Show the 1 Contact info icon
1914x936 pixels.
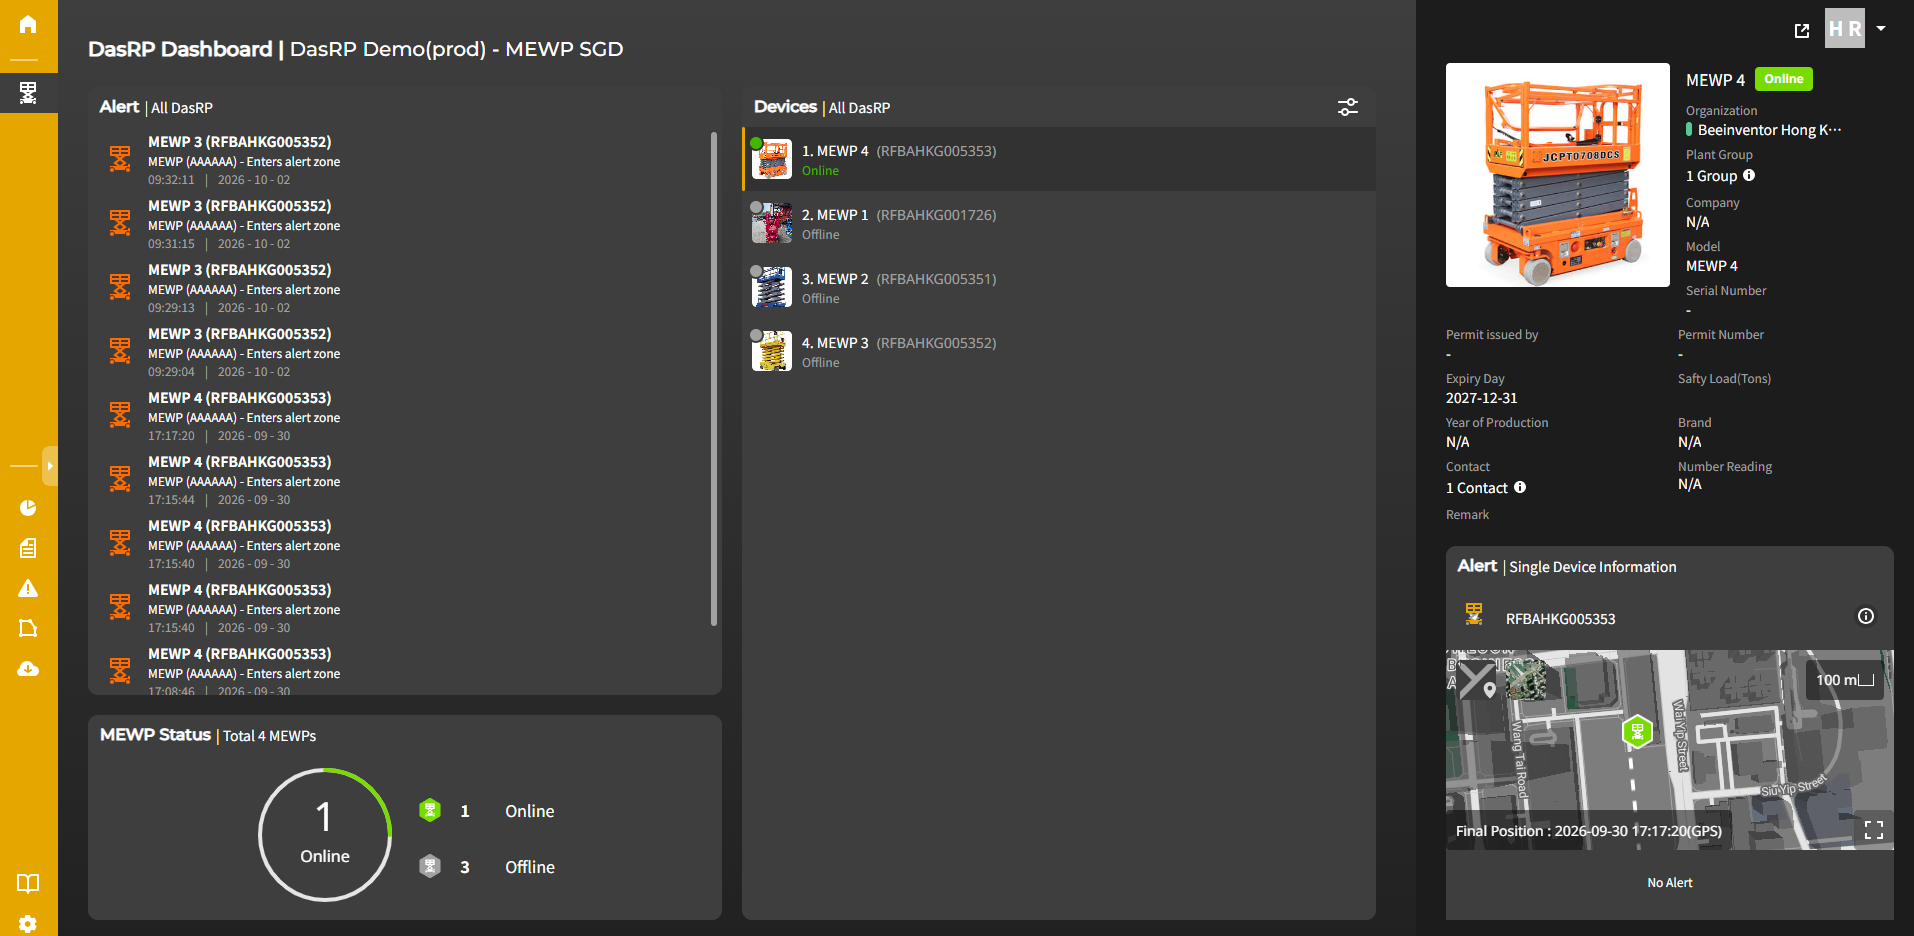tap(1520, 487)
